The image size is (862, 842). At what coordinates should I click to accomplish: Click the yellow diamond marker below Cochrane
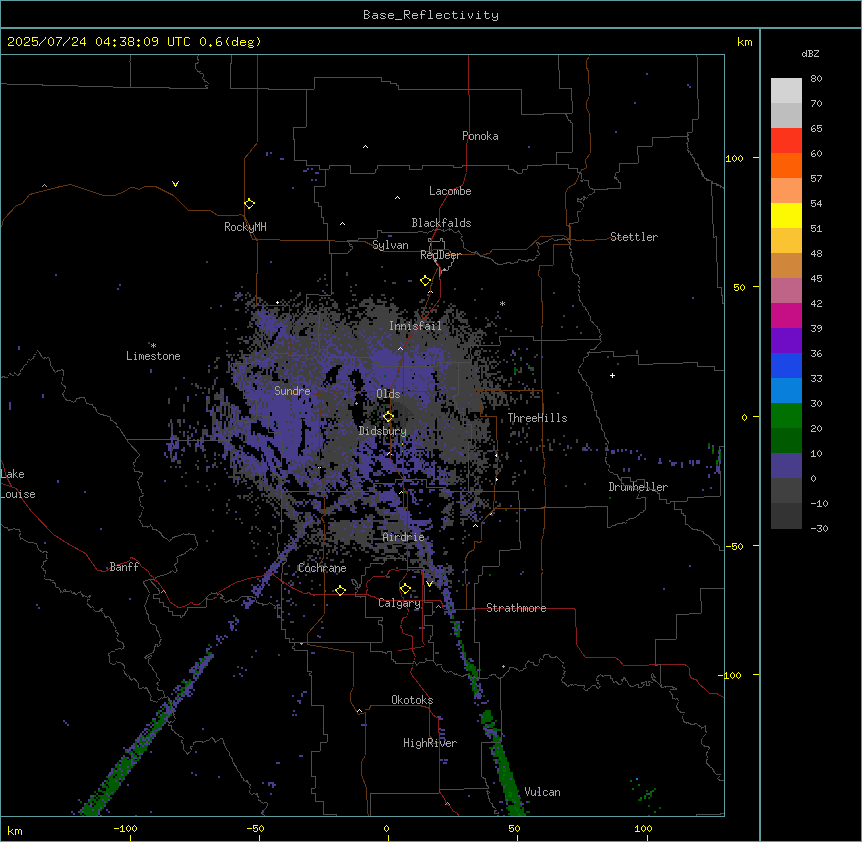tap(340, 590)
